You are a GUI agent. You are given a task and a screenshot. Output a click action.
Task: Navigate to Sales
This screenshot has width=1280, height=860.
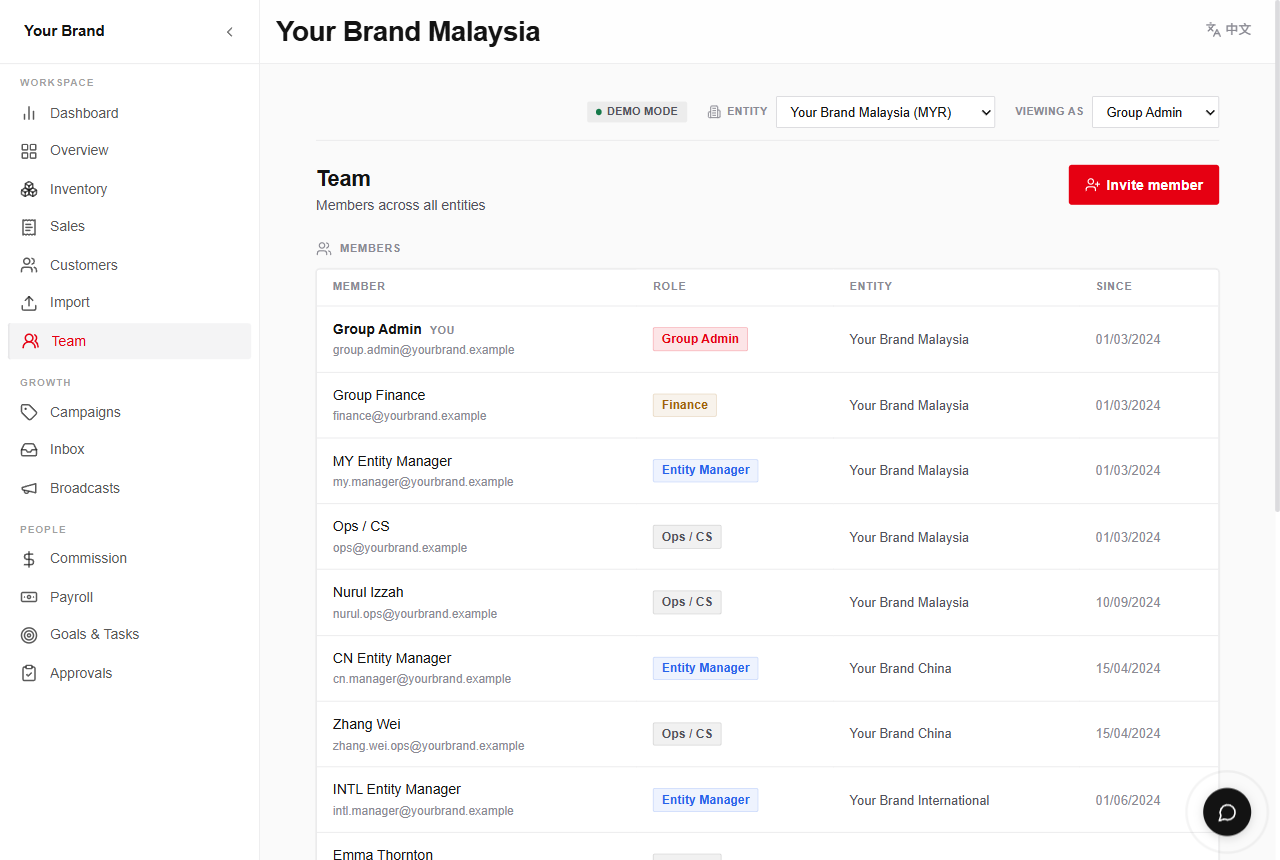pyautogui.click(x=129, y=227)
